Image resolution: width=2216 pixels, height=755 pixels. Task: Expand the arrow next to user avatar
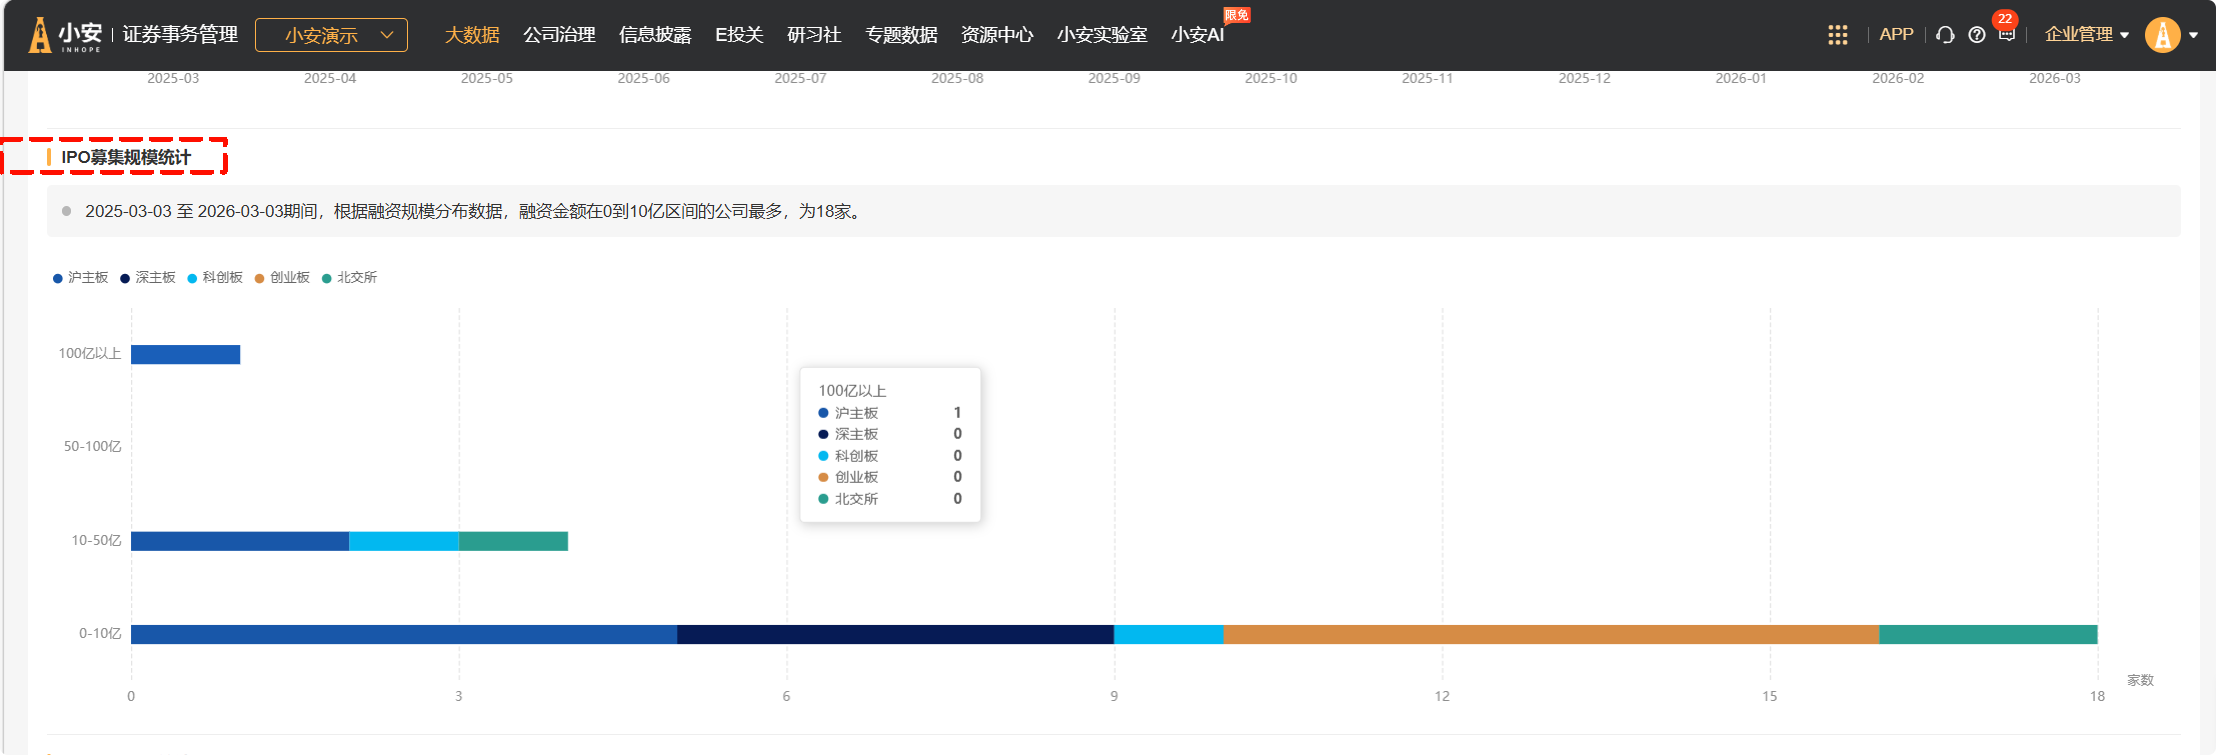point(2193,35)
